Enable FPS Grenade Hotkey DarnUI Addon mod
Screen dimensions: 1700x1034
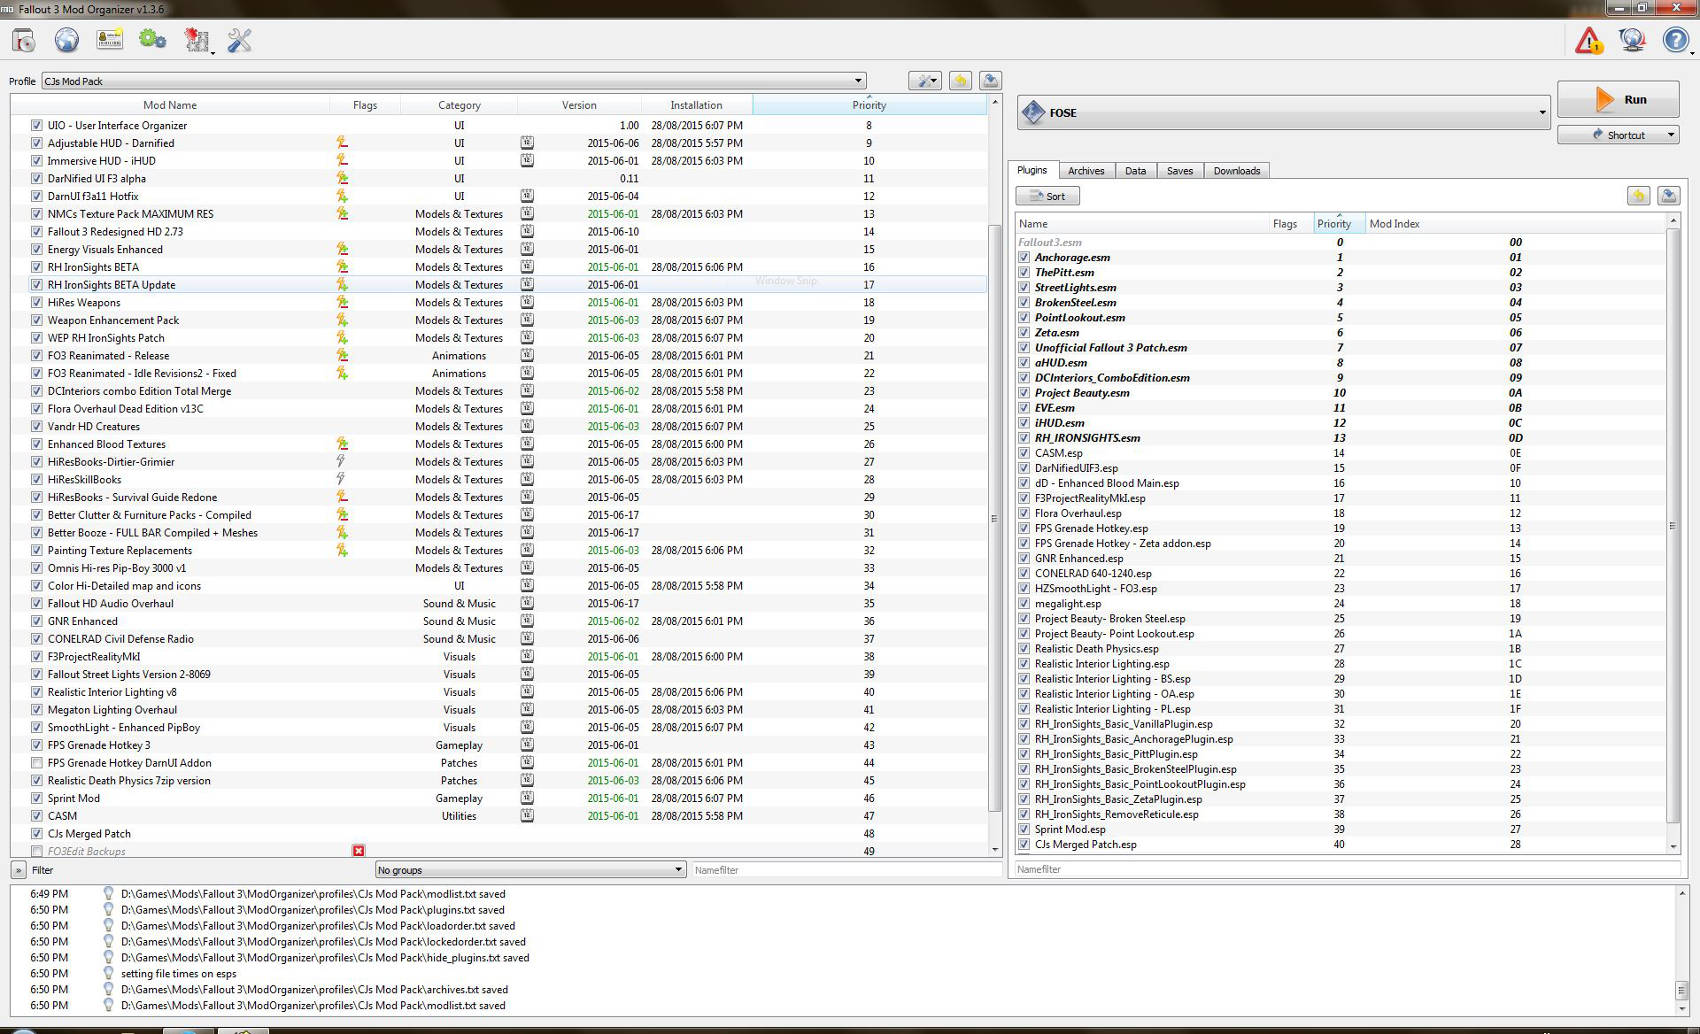(x=37, y=763)
